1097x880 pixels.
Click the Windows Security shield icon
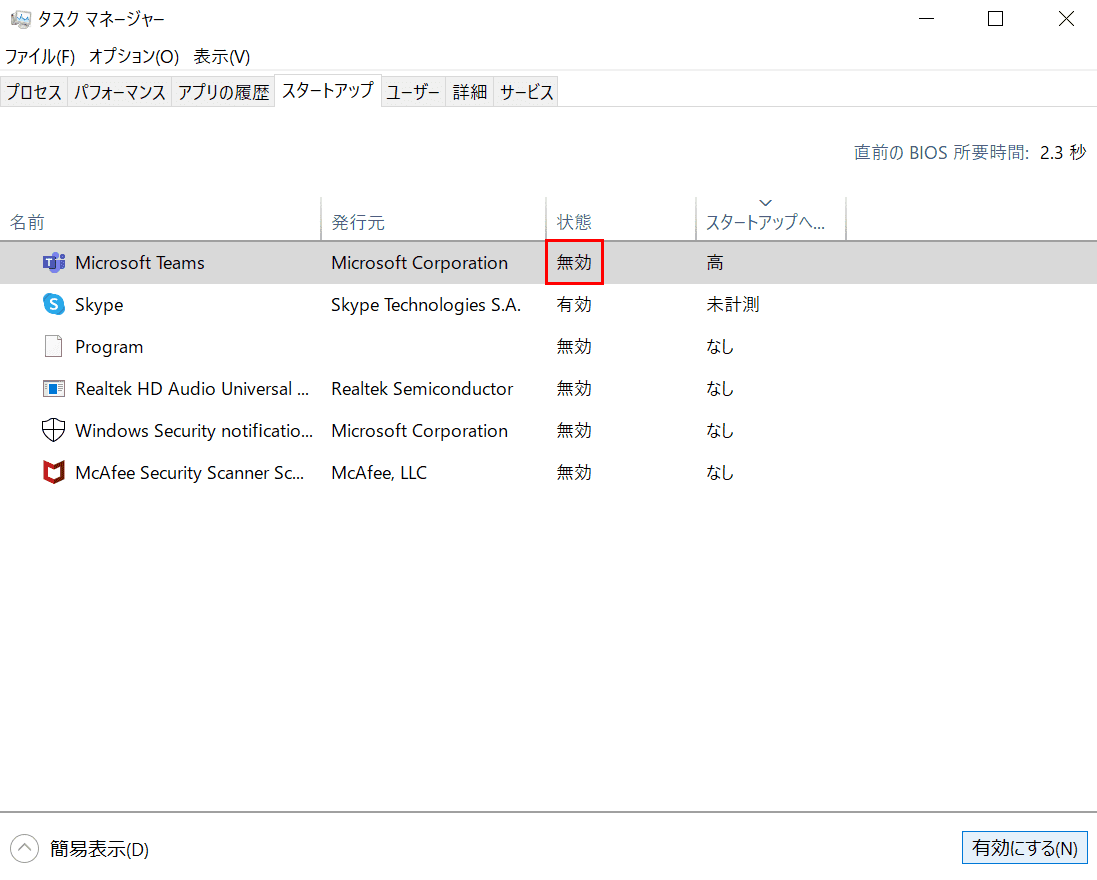coord(54,430)
